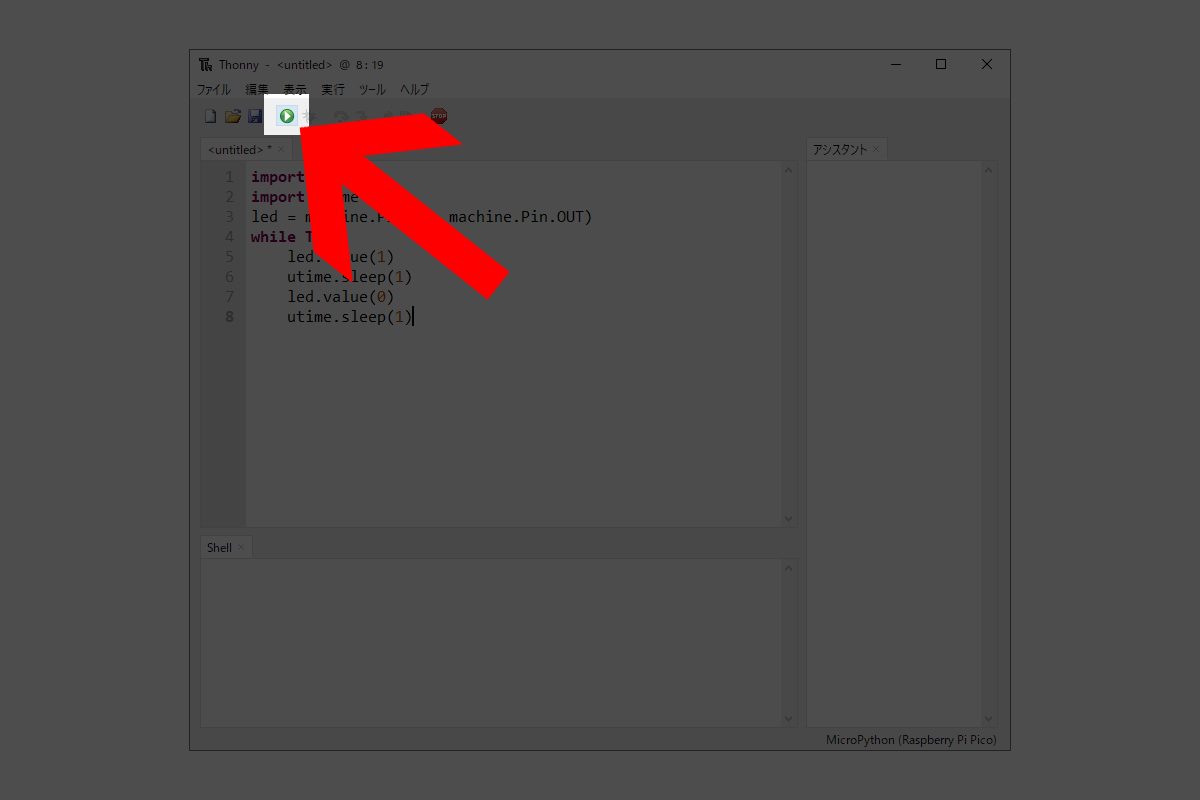Run the current script with green play button

click(x=287, y=117)
